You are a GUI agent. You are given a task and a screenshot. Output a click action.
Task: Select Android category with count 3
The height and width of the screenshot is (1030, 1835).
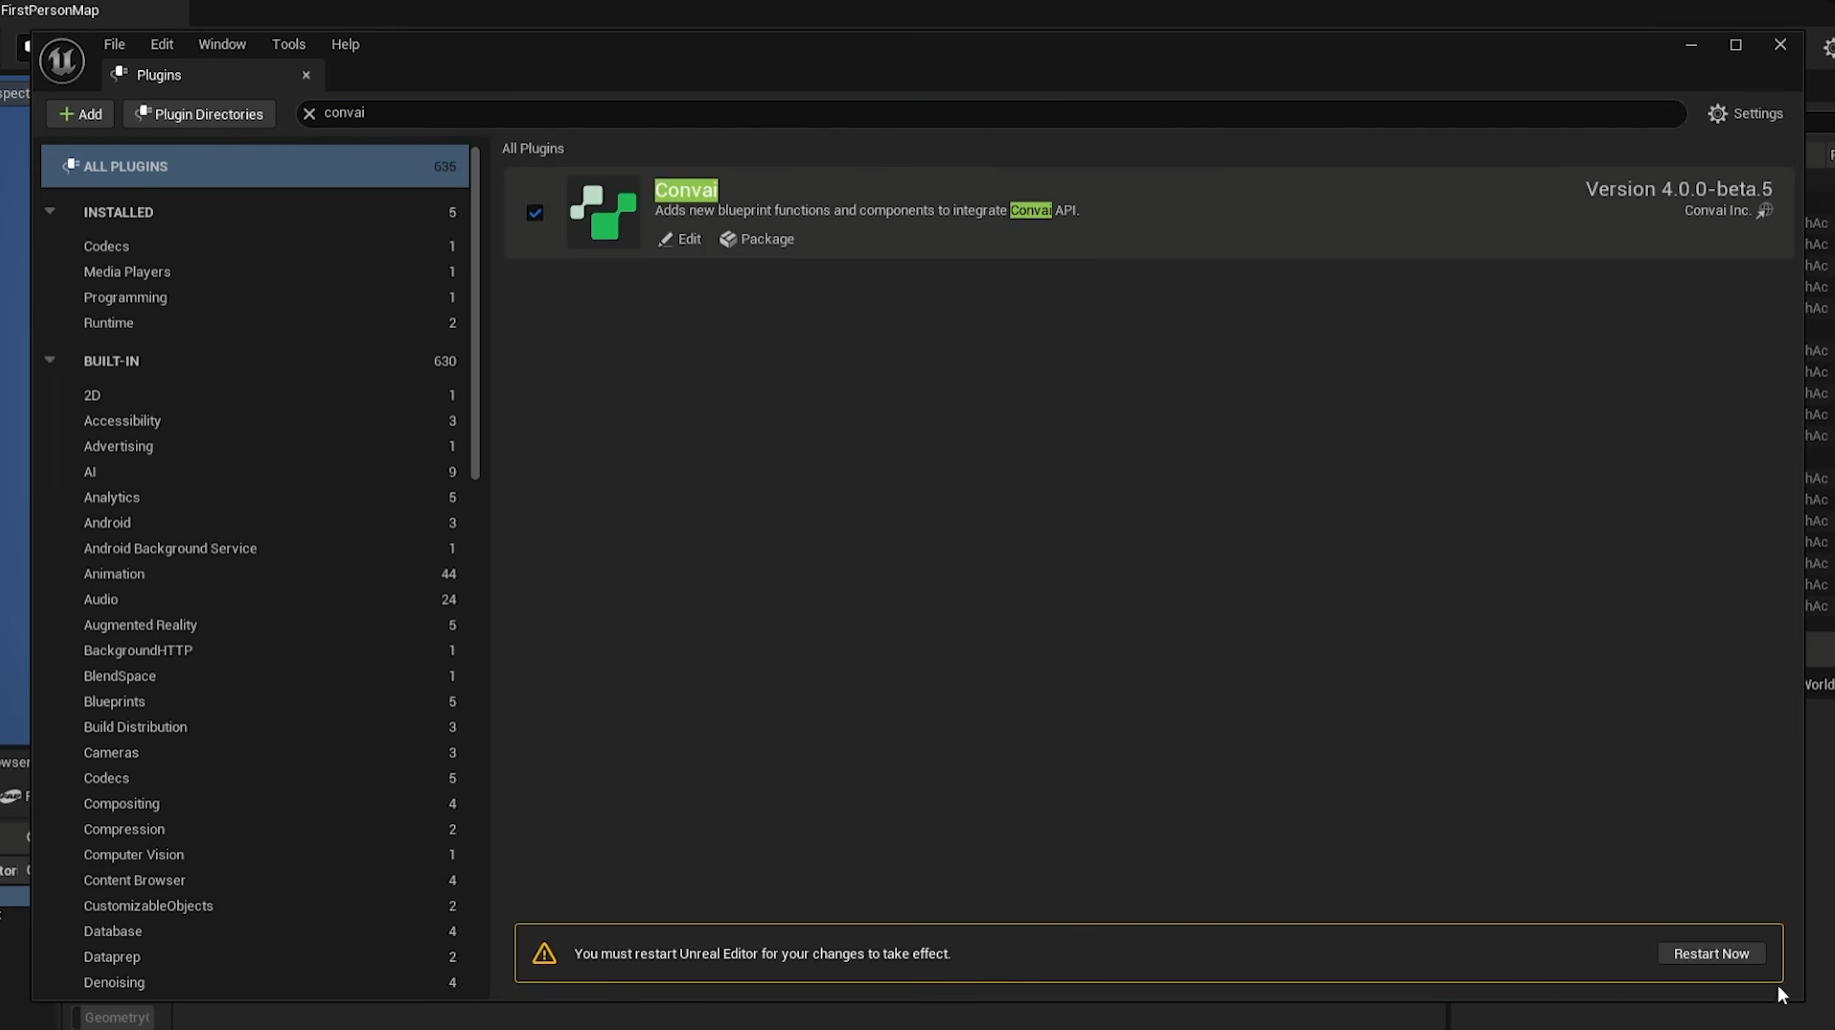(x=255, y=523)
